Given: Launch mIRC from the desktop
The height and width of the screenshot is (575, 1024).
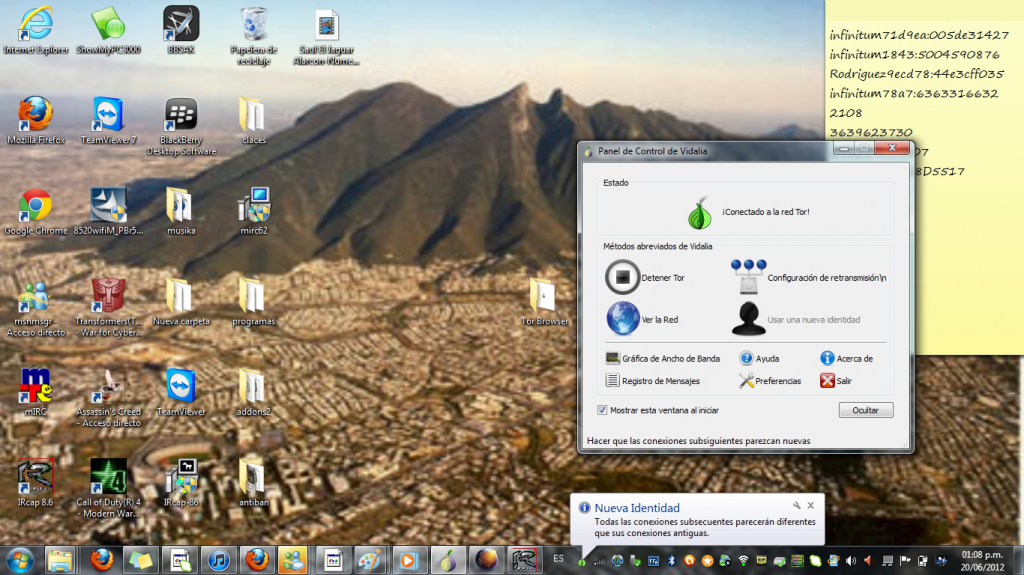Looking at the screenshot, I should coord(36,388).
